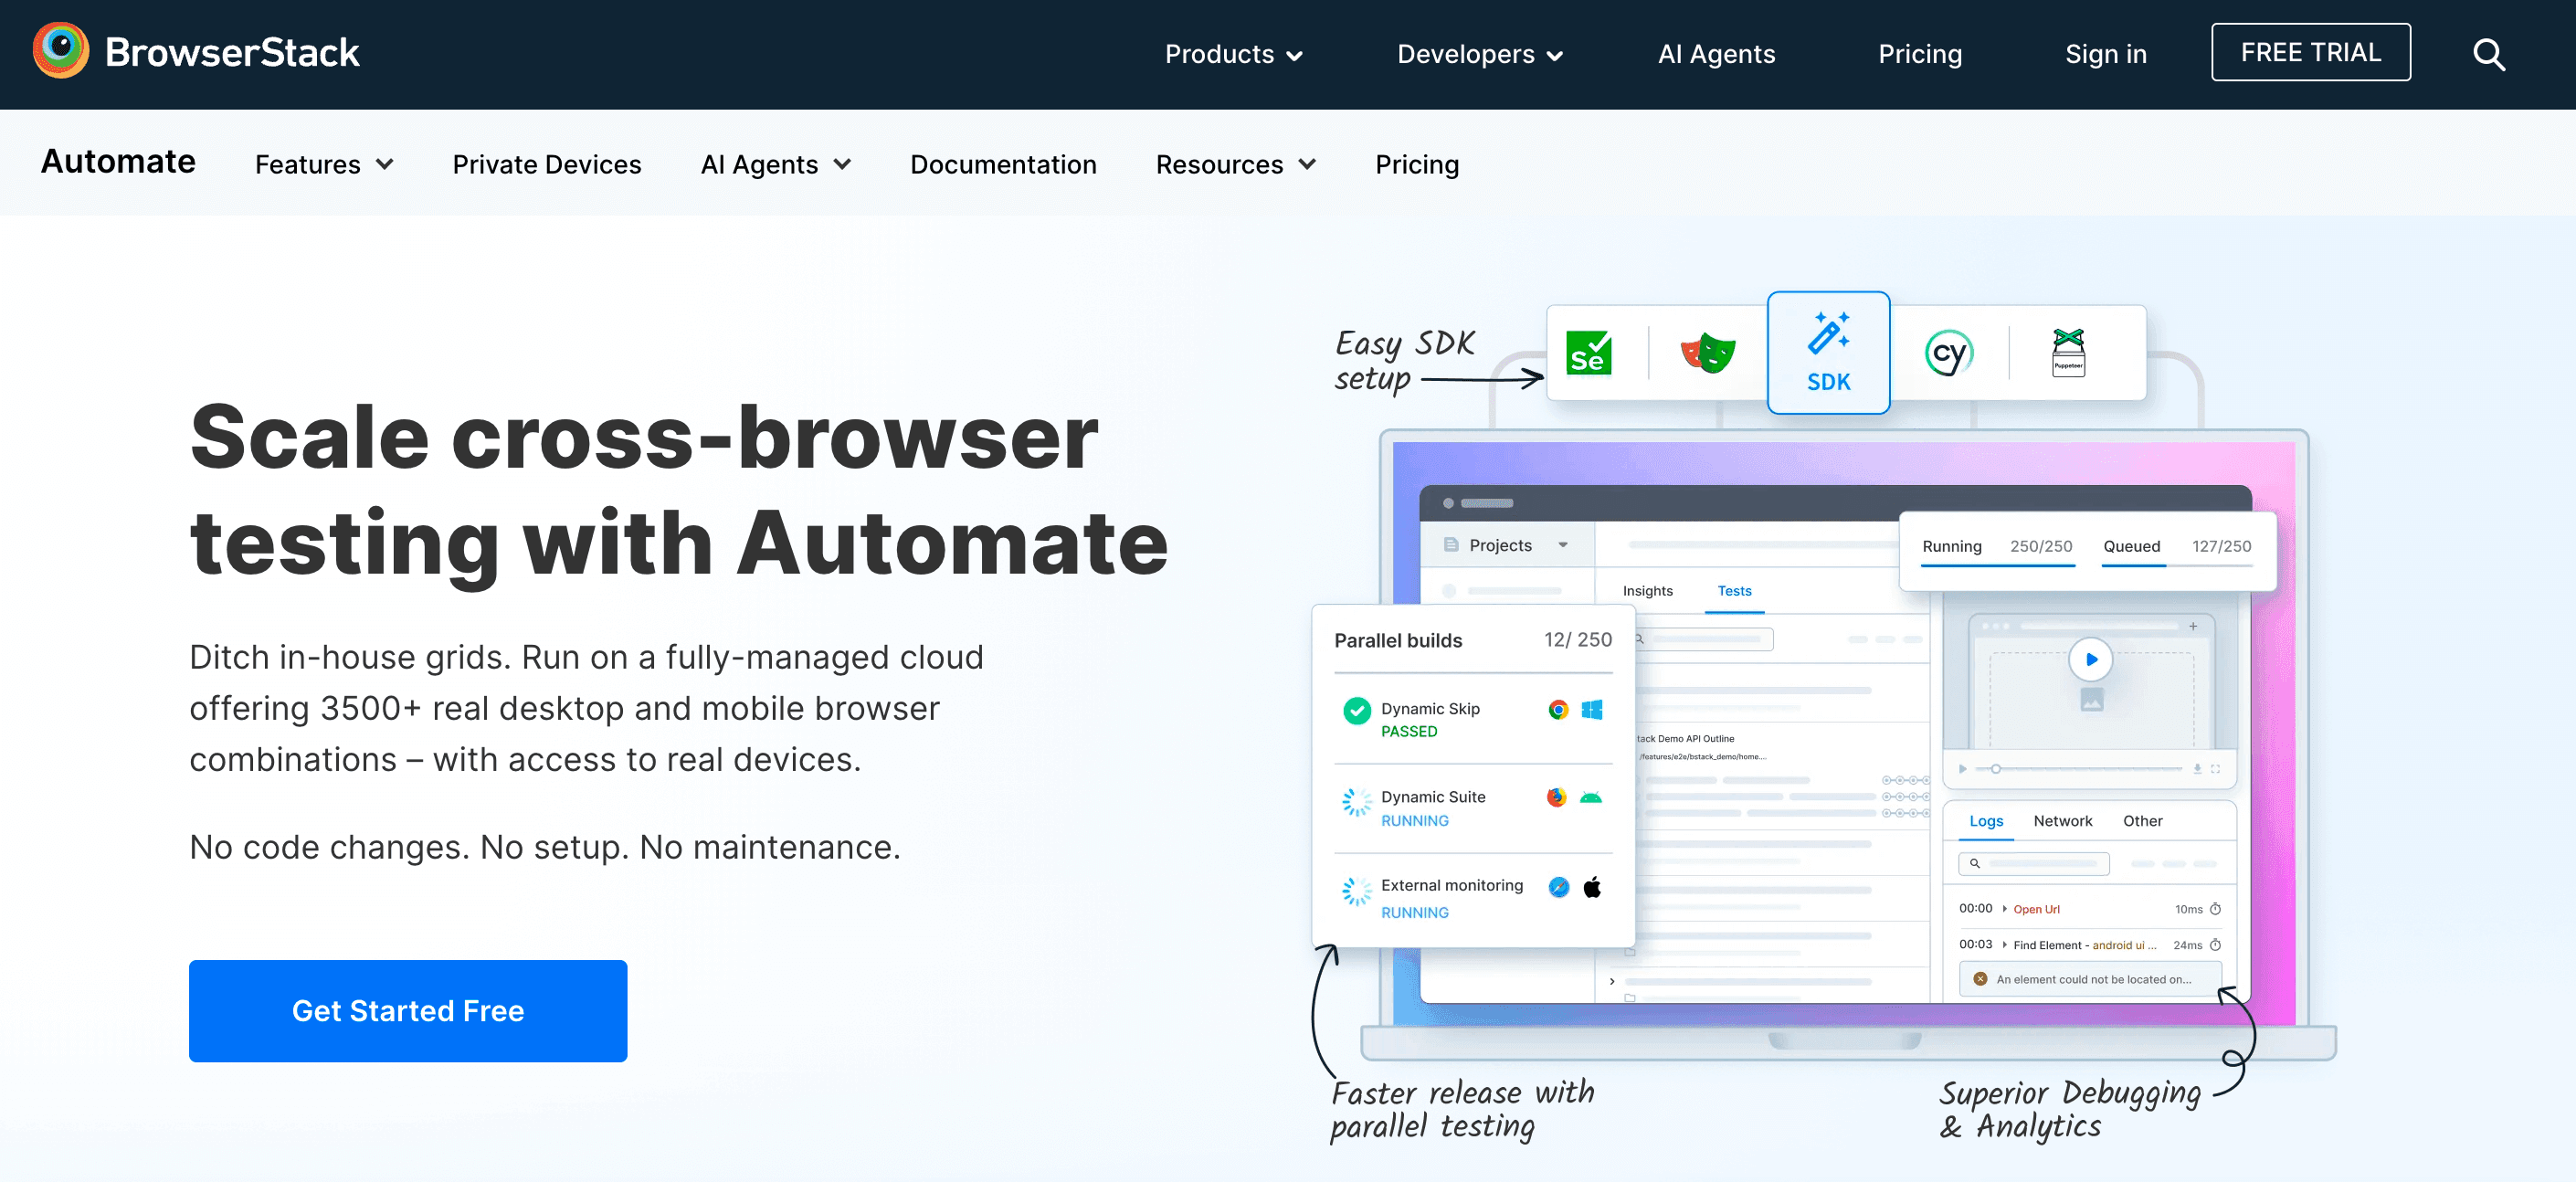Viewport: 2576px width, 1182px height.
Task: Click the External monitoring running spinner
Action: pyautogui.click(x=1357, y=891)
